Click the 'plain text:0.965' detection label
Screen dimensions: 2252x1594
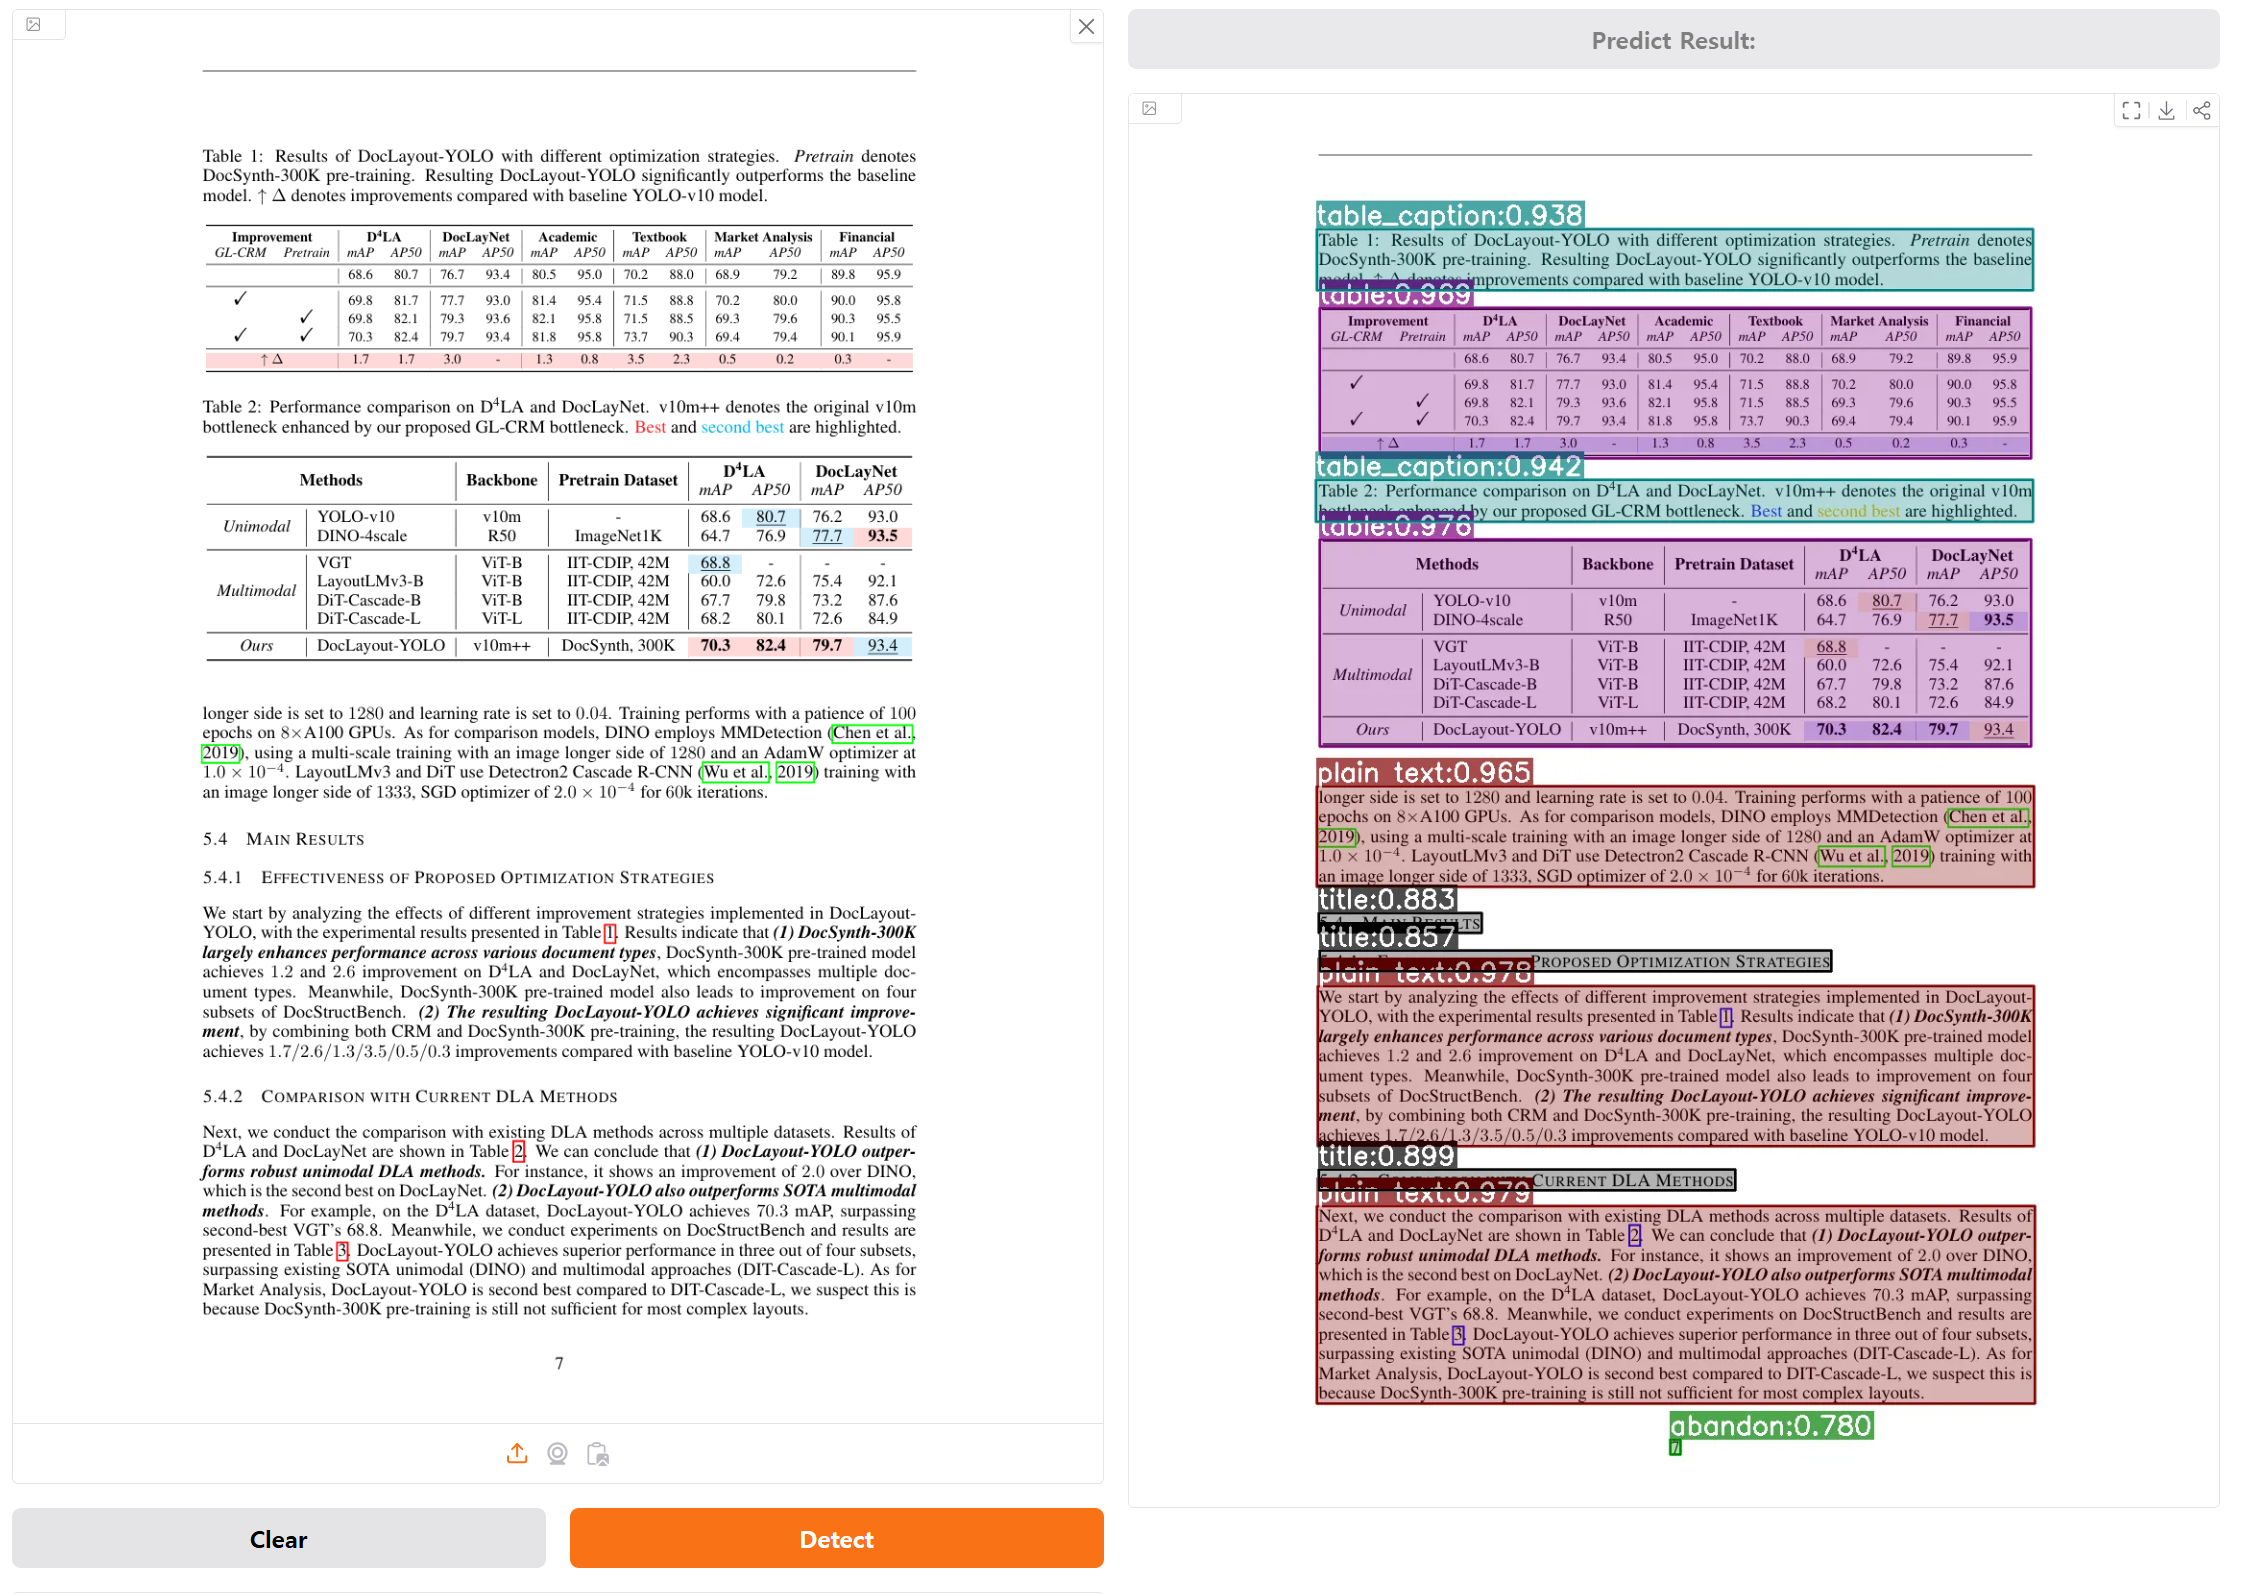point(1424,772)
